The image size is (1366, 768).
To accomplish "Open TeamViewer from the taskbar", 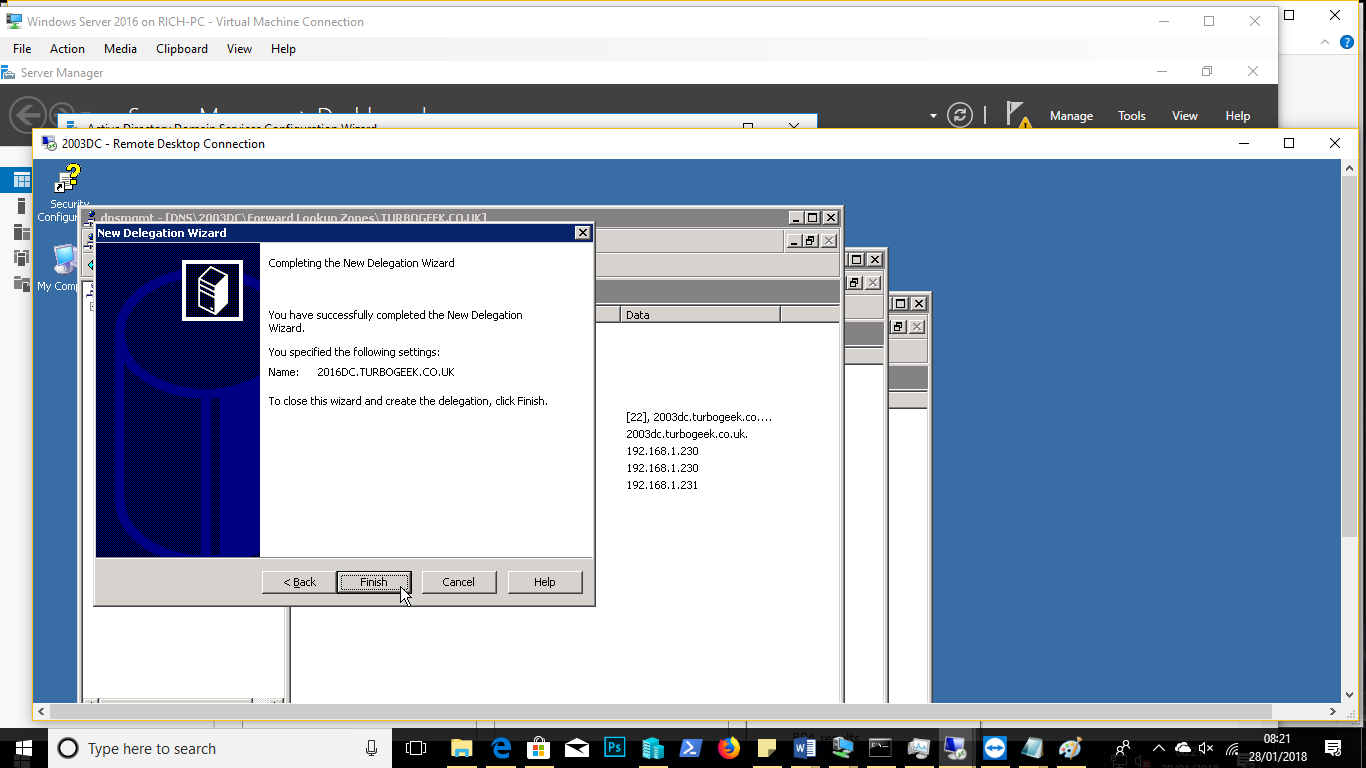I will click(x=994, y=748).
